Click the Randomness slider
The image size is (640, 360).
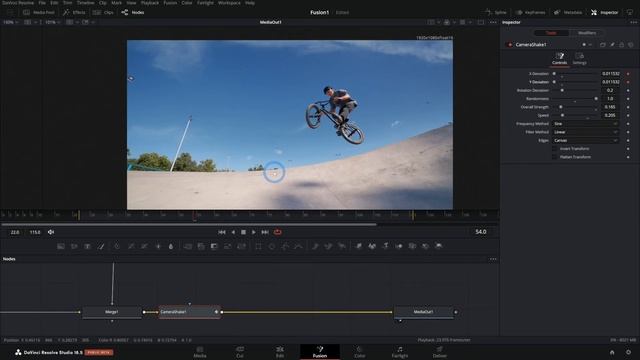coord(576,99)
